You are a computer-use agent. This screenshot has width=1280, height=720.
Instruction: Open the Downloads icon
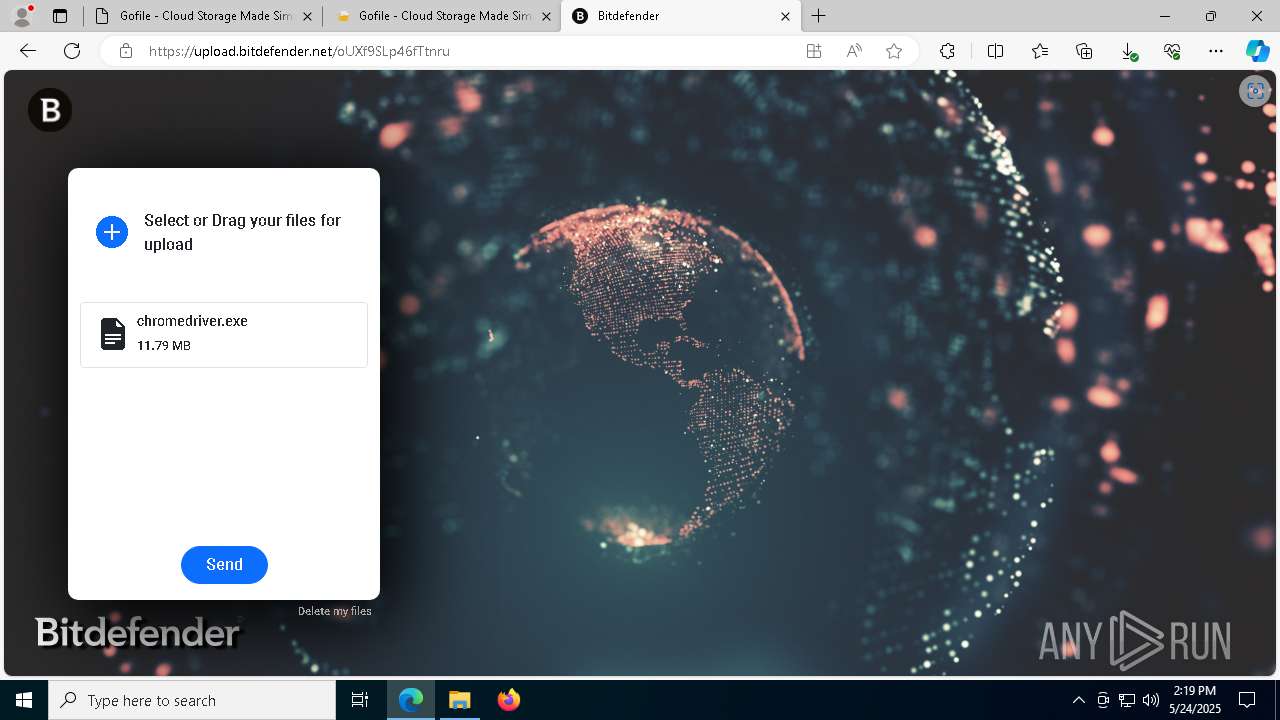tap(1128, 51)
